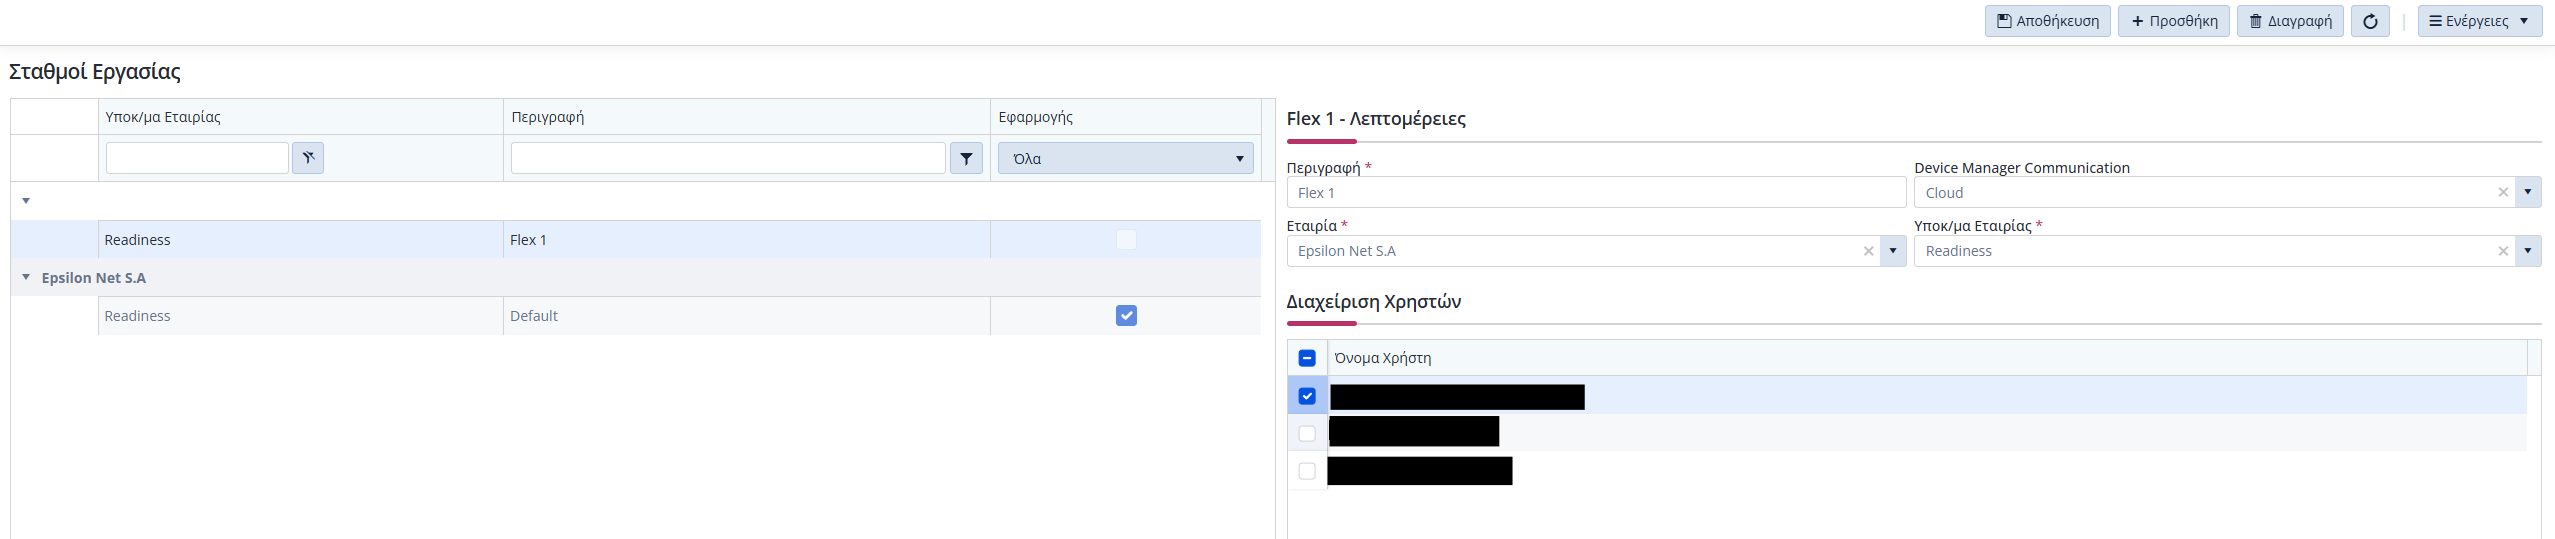
Task: Click Readiness cell in Flex 1 row
Action: (300, 240)
